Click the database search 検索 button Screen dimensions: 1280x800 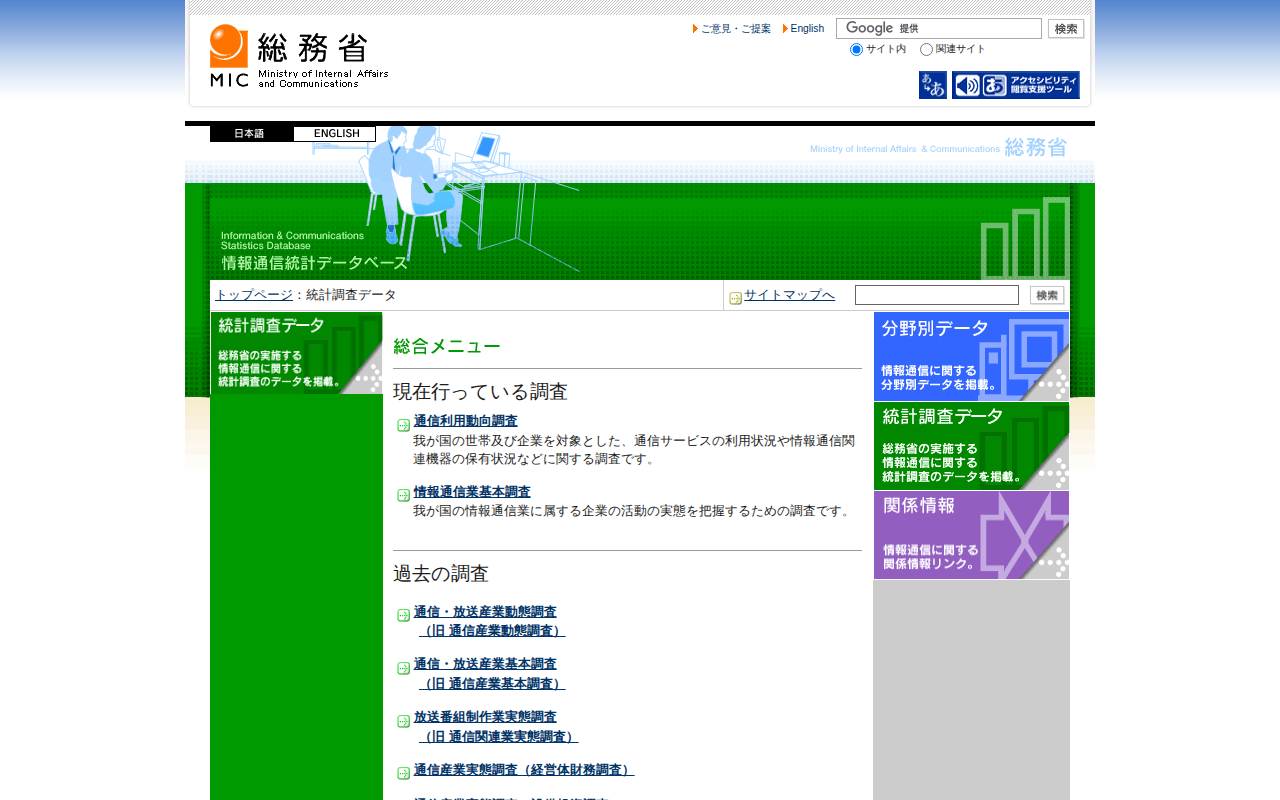1047,295
